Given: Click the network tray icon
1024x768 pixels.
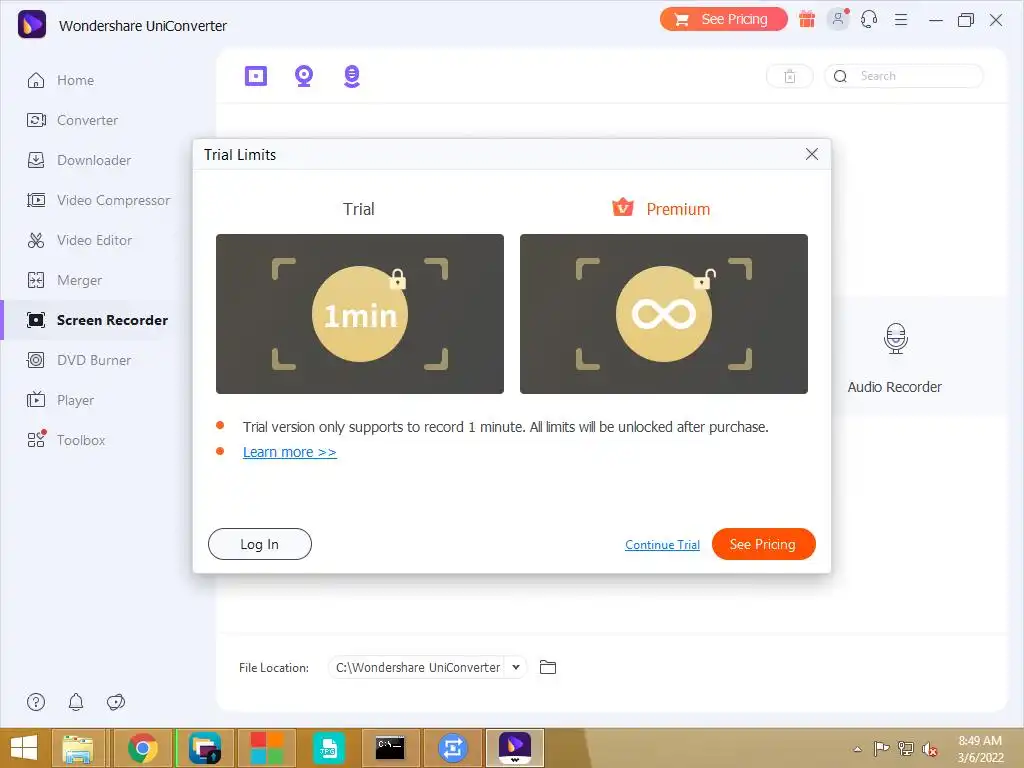Looking at the screenshot, I should (x=906, y=749).
